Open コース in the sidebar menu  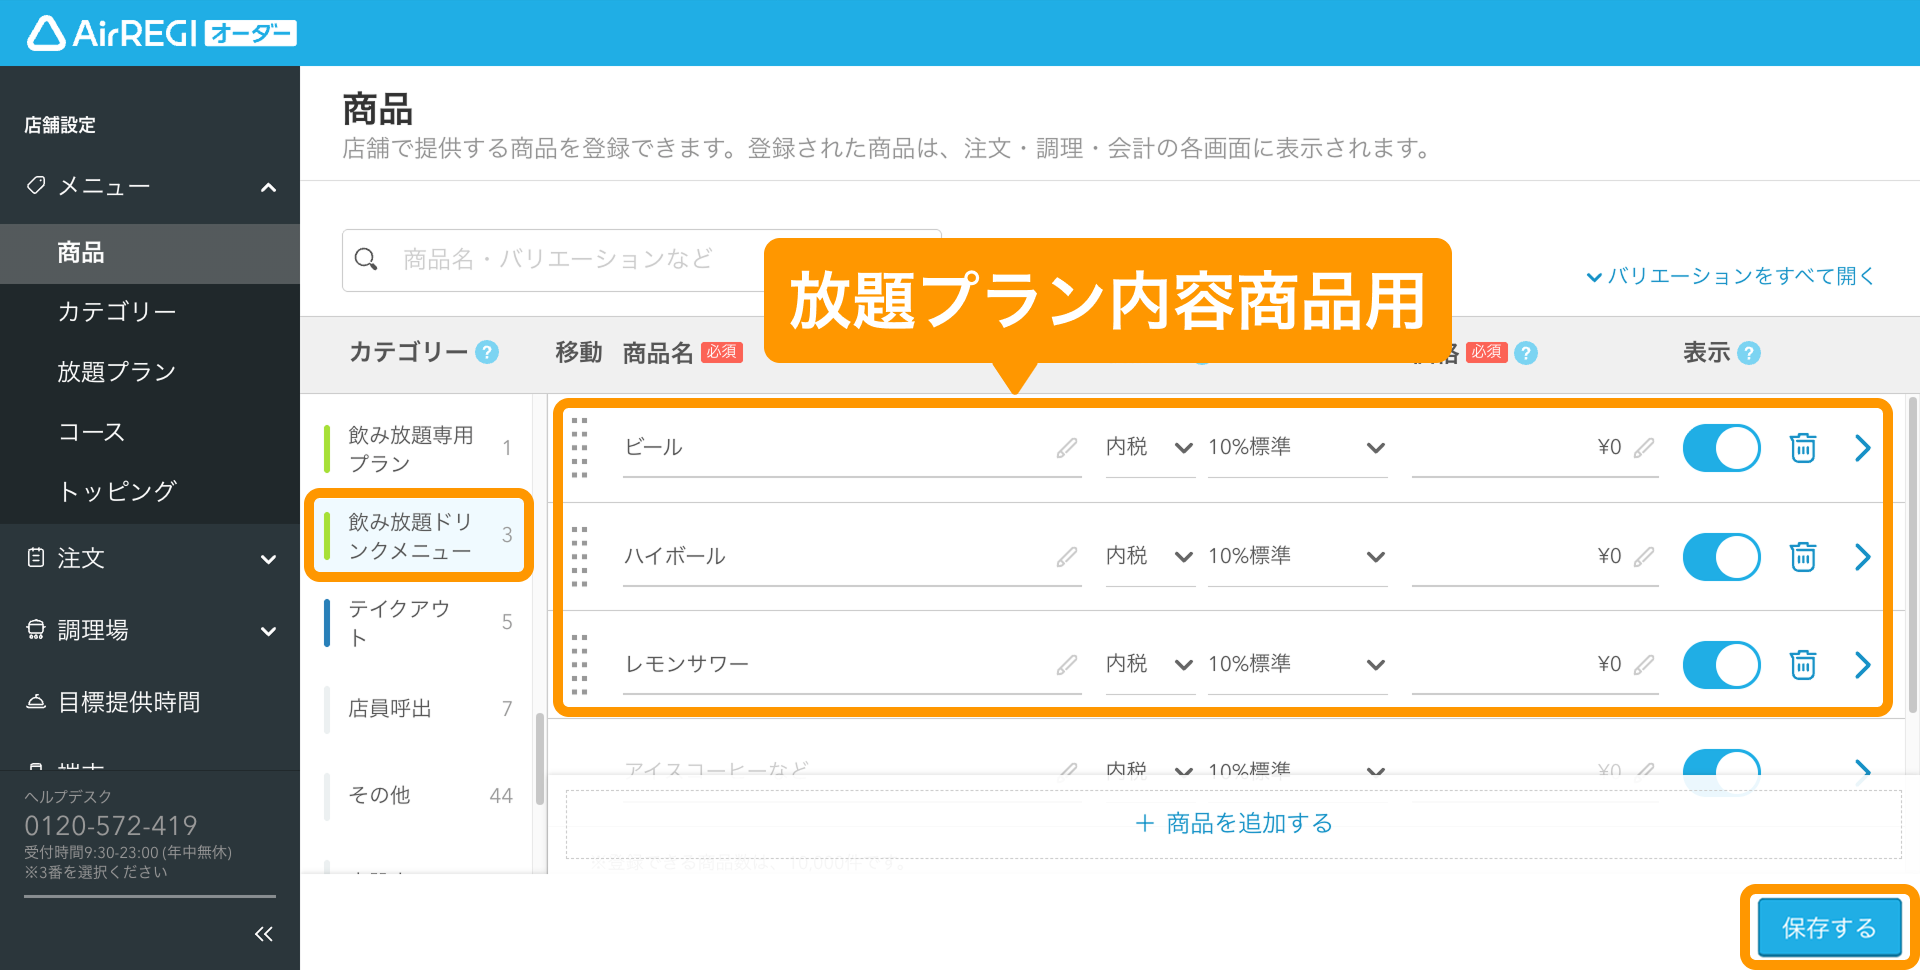tap(150, 432)
